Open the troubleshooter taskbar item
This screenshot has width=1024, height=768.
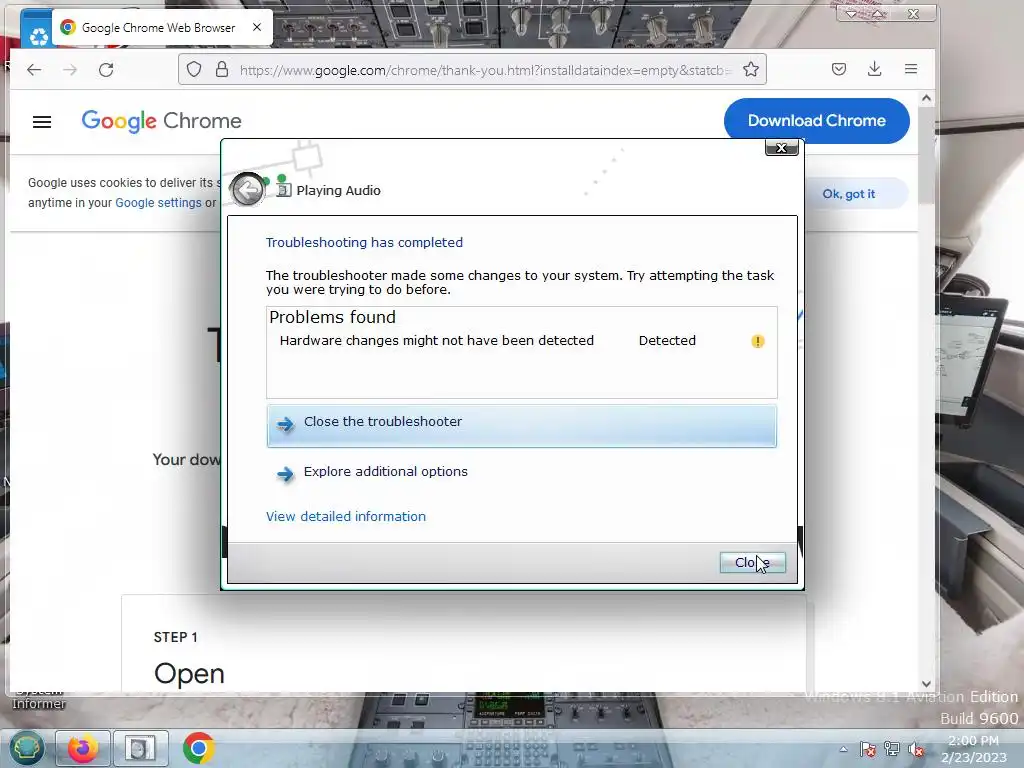tap(140, 748)
